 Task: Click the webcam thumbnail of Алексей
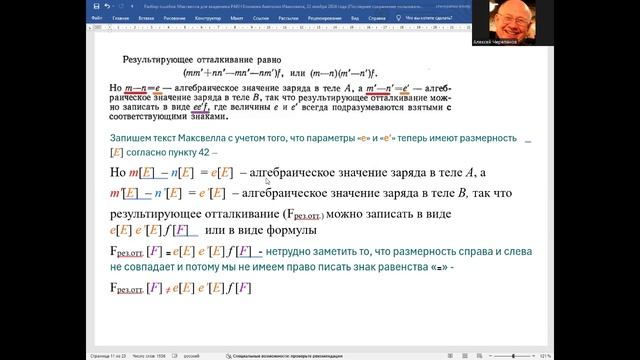pos(513,22)
